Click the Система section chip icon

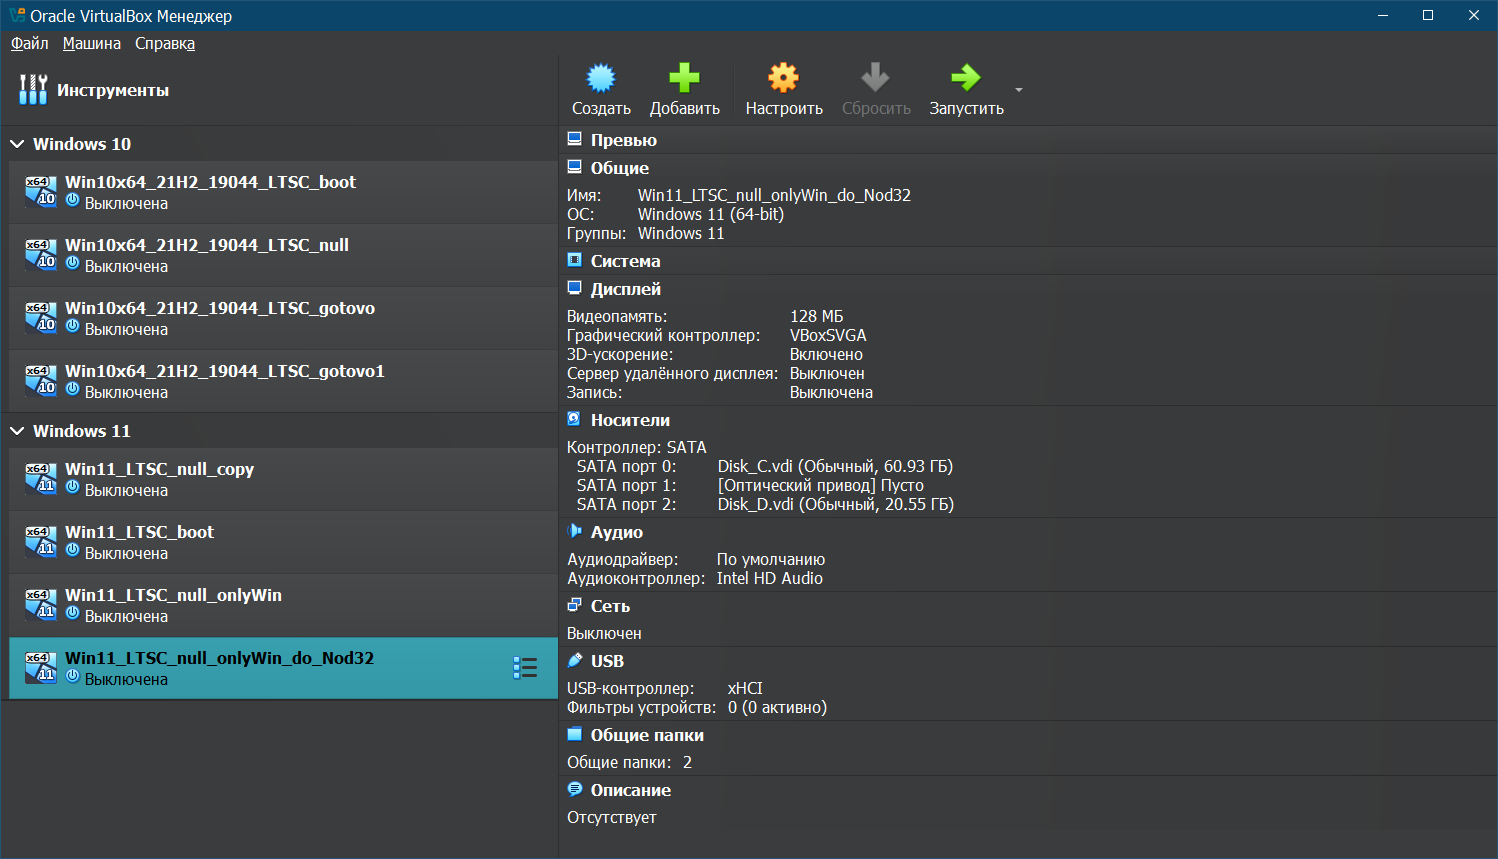[x=574, y=260]
